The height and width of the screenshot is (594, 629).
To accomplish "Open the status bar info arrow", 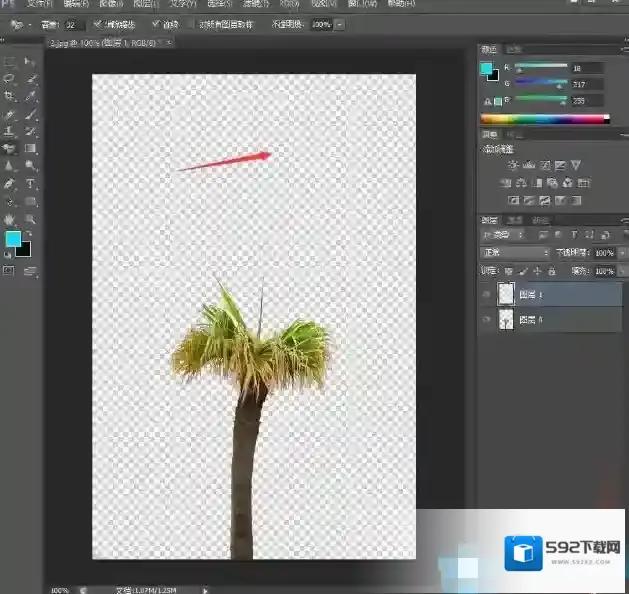I will coord(205,590).
